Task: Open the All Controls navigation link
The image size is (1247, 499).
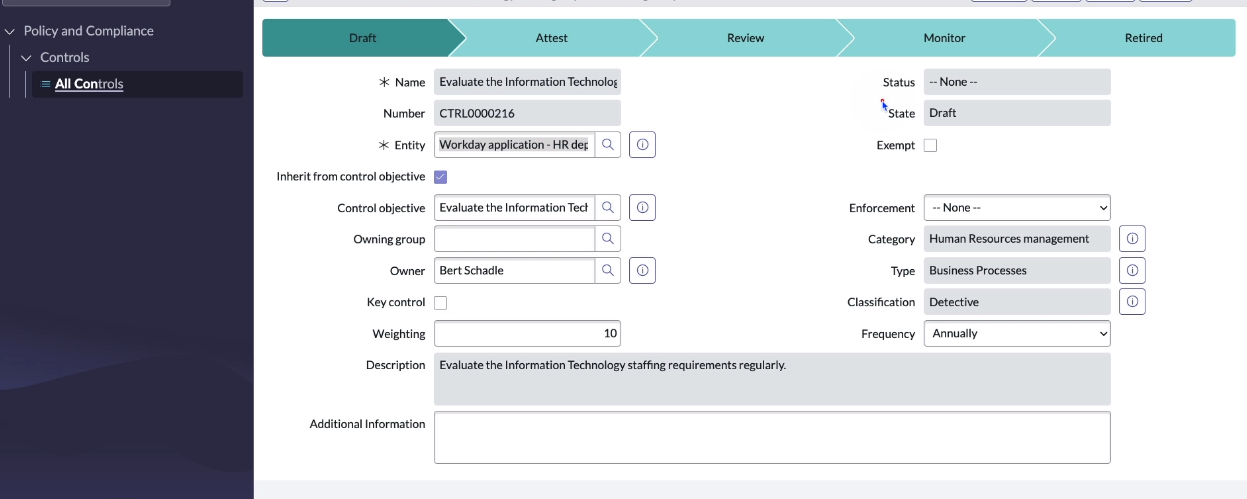Action: (x=89, y=84)
